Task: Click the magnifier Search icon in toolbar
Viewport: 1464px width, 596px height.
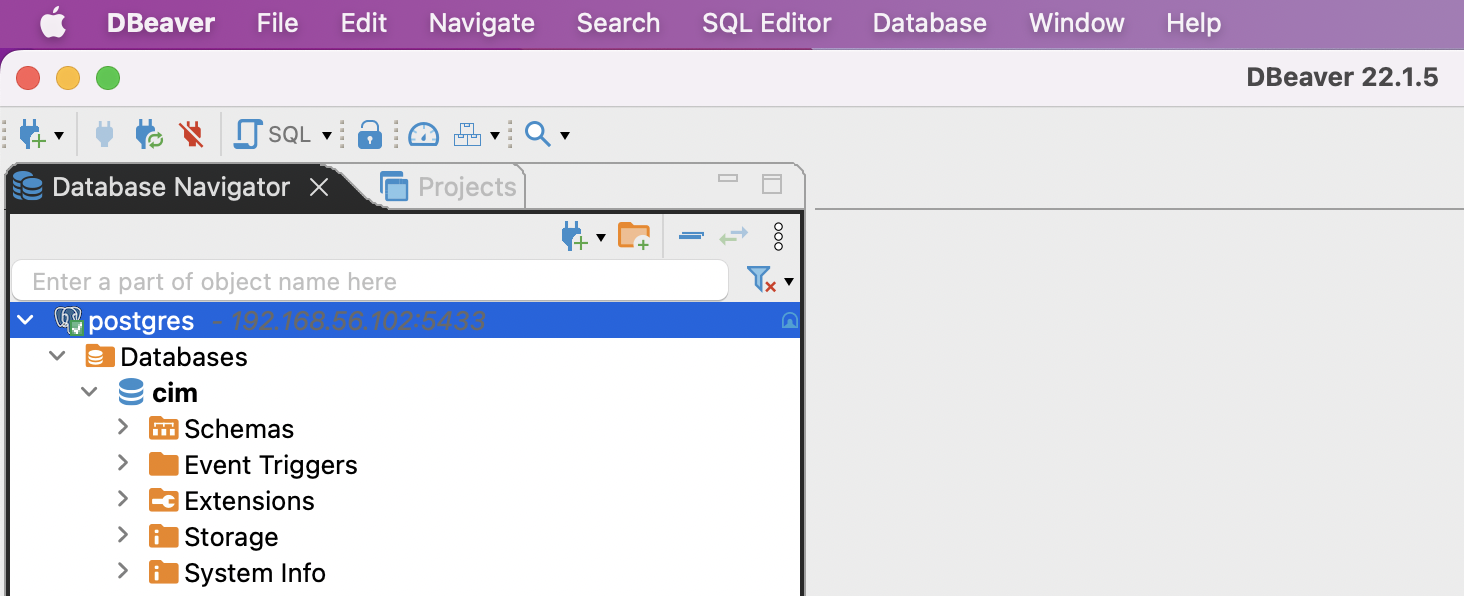Action: pos(538,134)
